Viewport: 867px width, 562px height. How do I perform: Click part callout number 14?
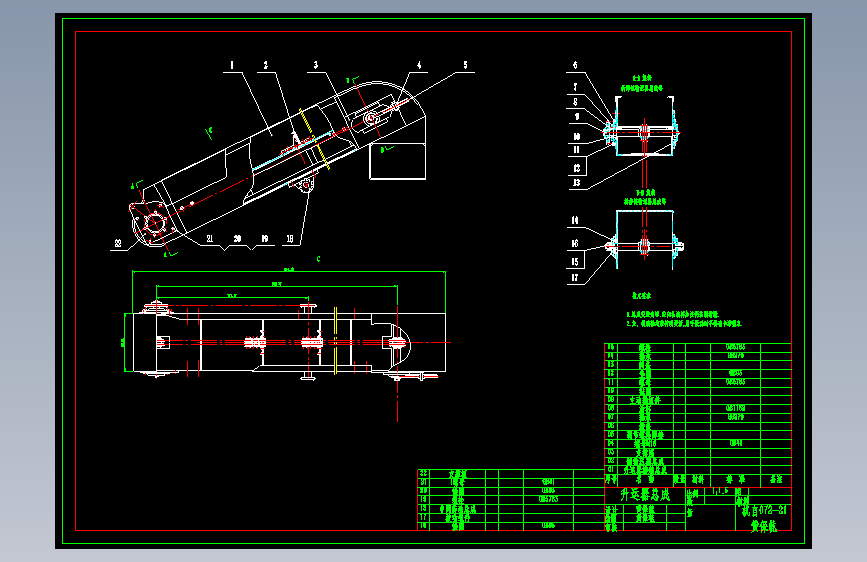click(575, 221)
